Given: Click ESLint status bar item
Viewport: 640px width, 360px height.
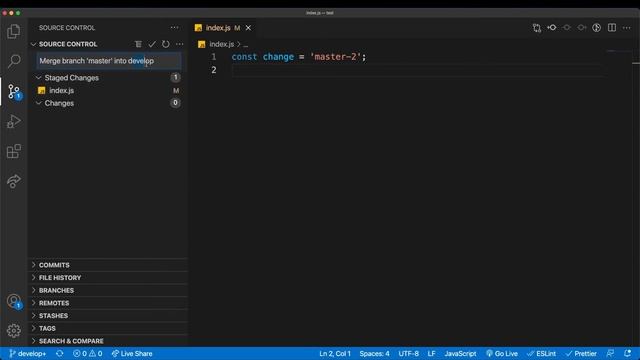Looking at the screenshot, I should coord(541,353).
